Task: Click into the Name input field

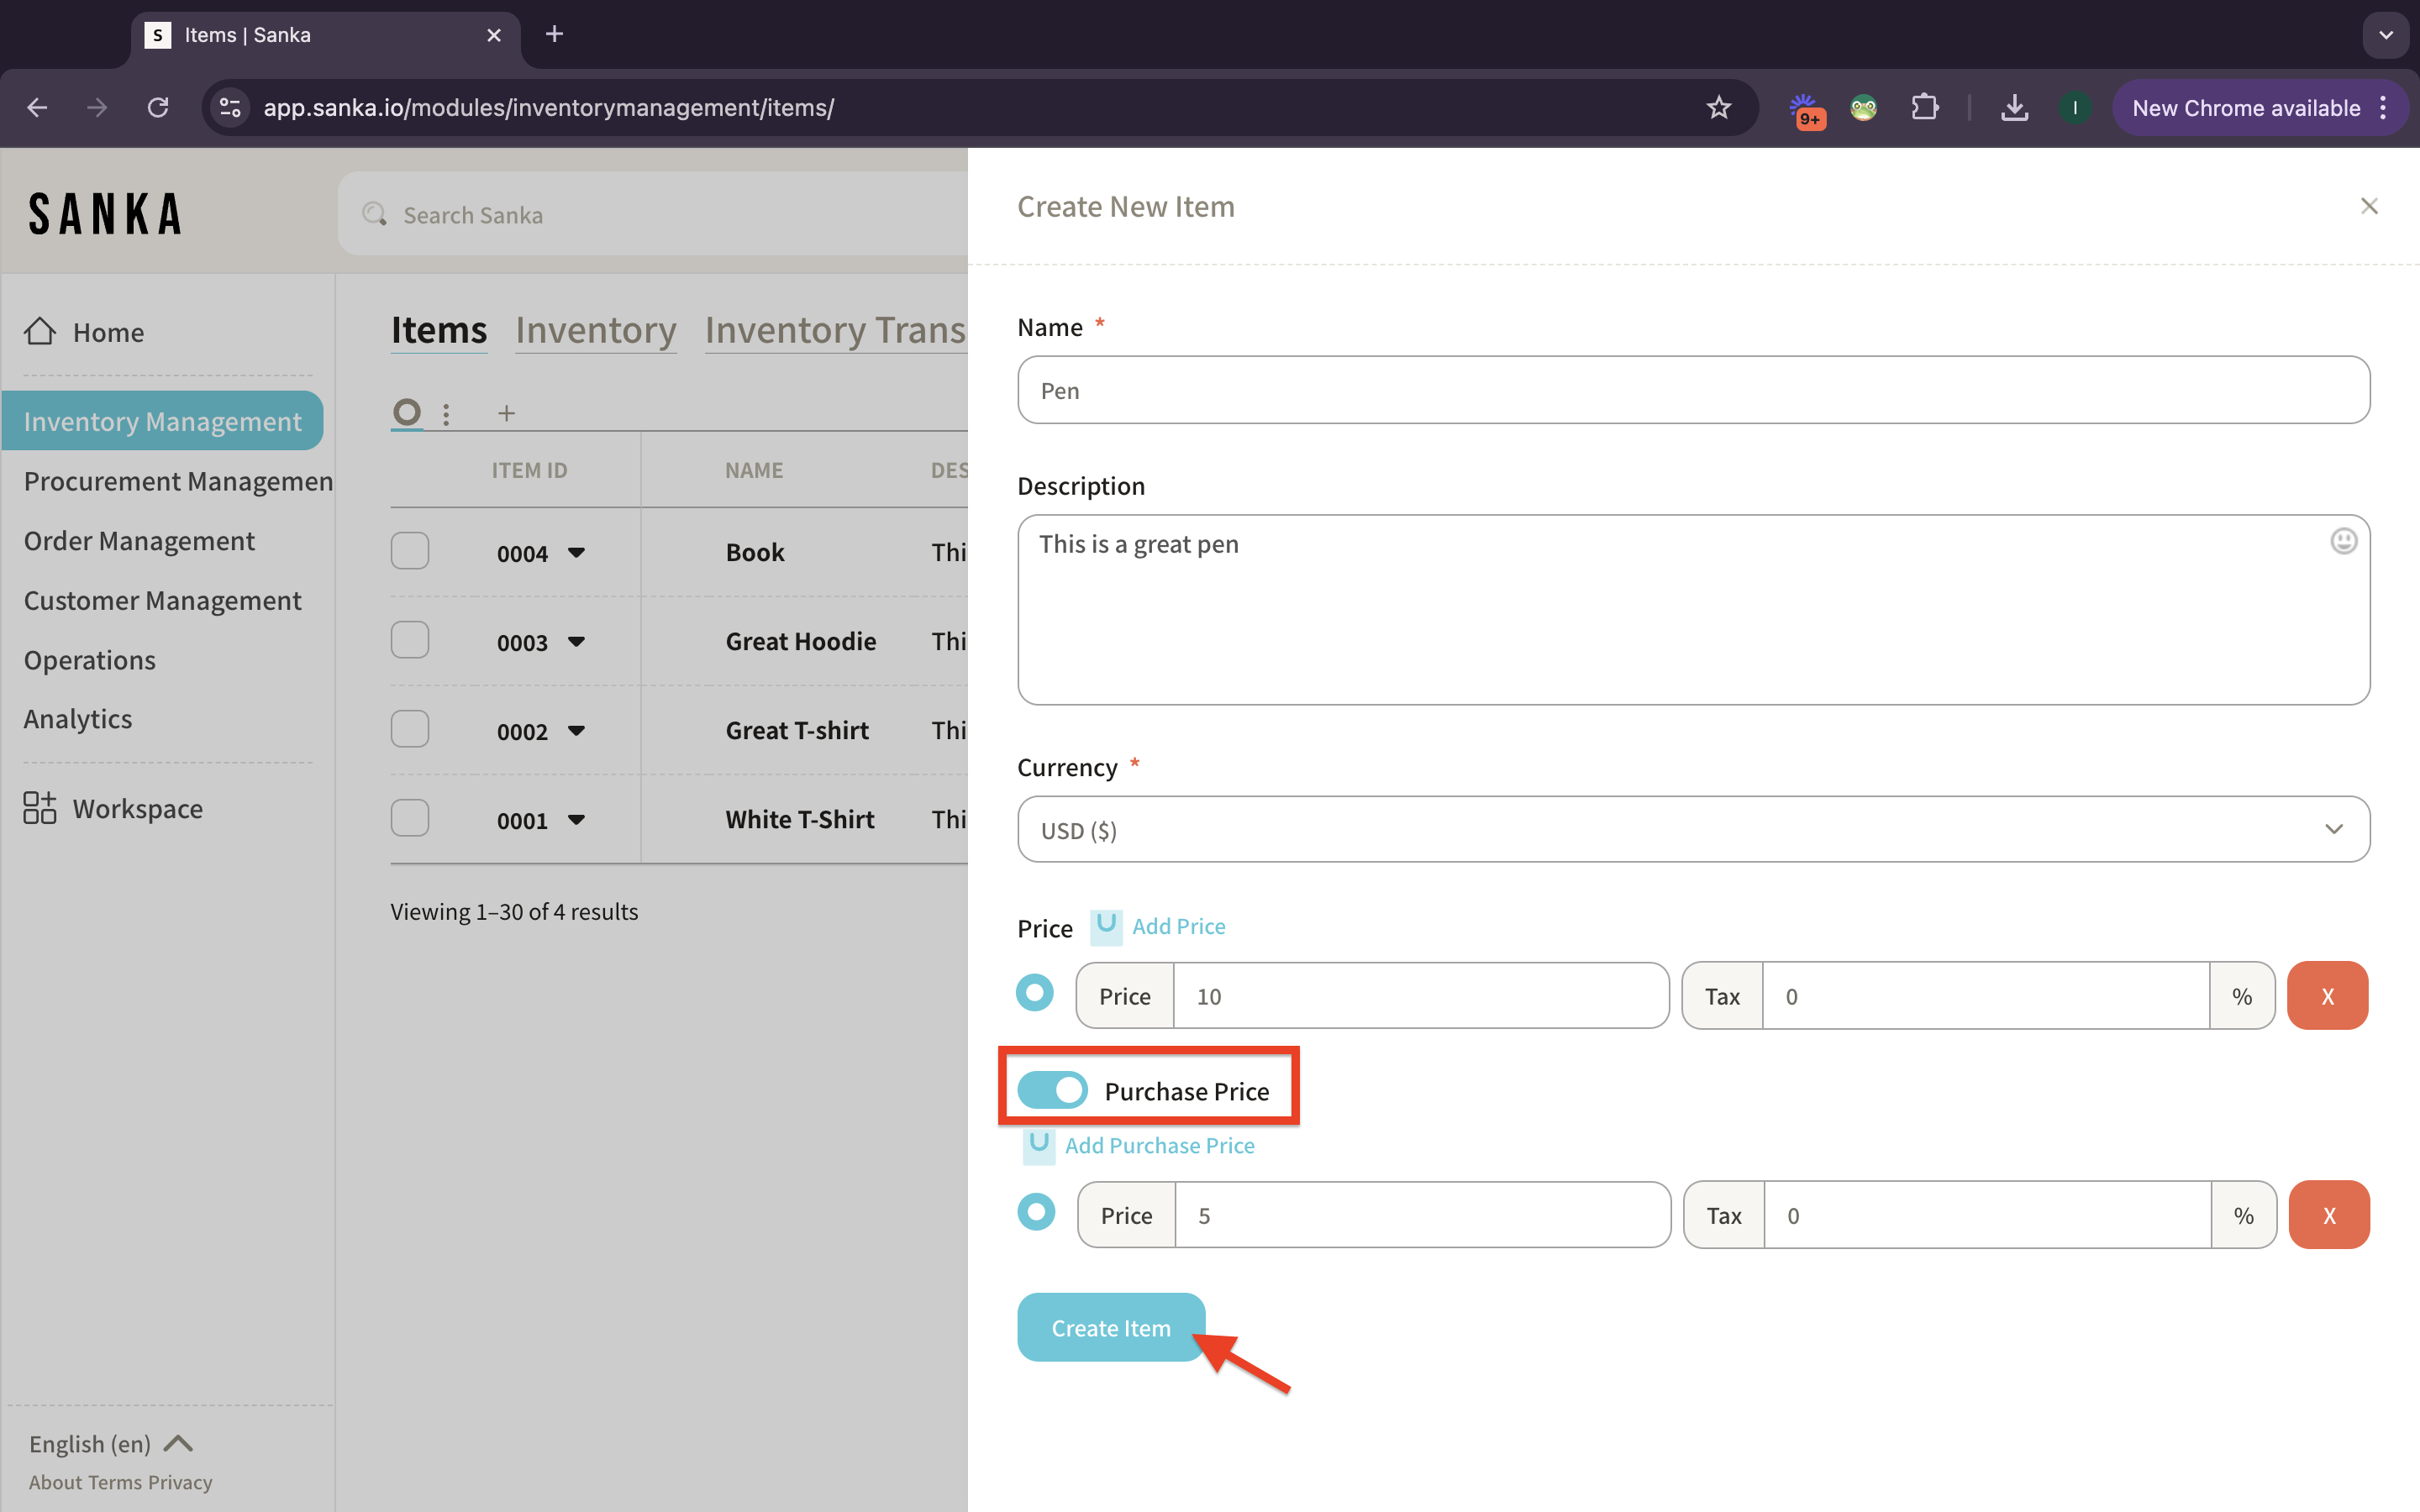Action: [1692, 390]
